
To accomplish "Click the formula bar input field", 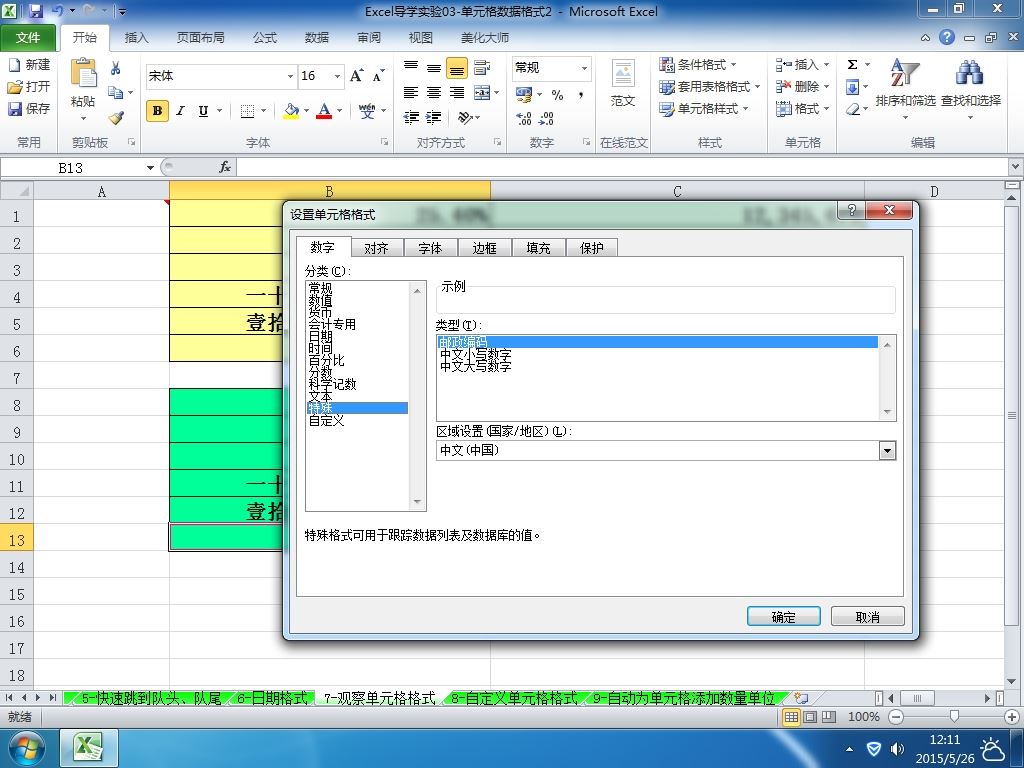I will 622,167.
